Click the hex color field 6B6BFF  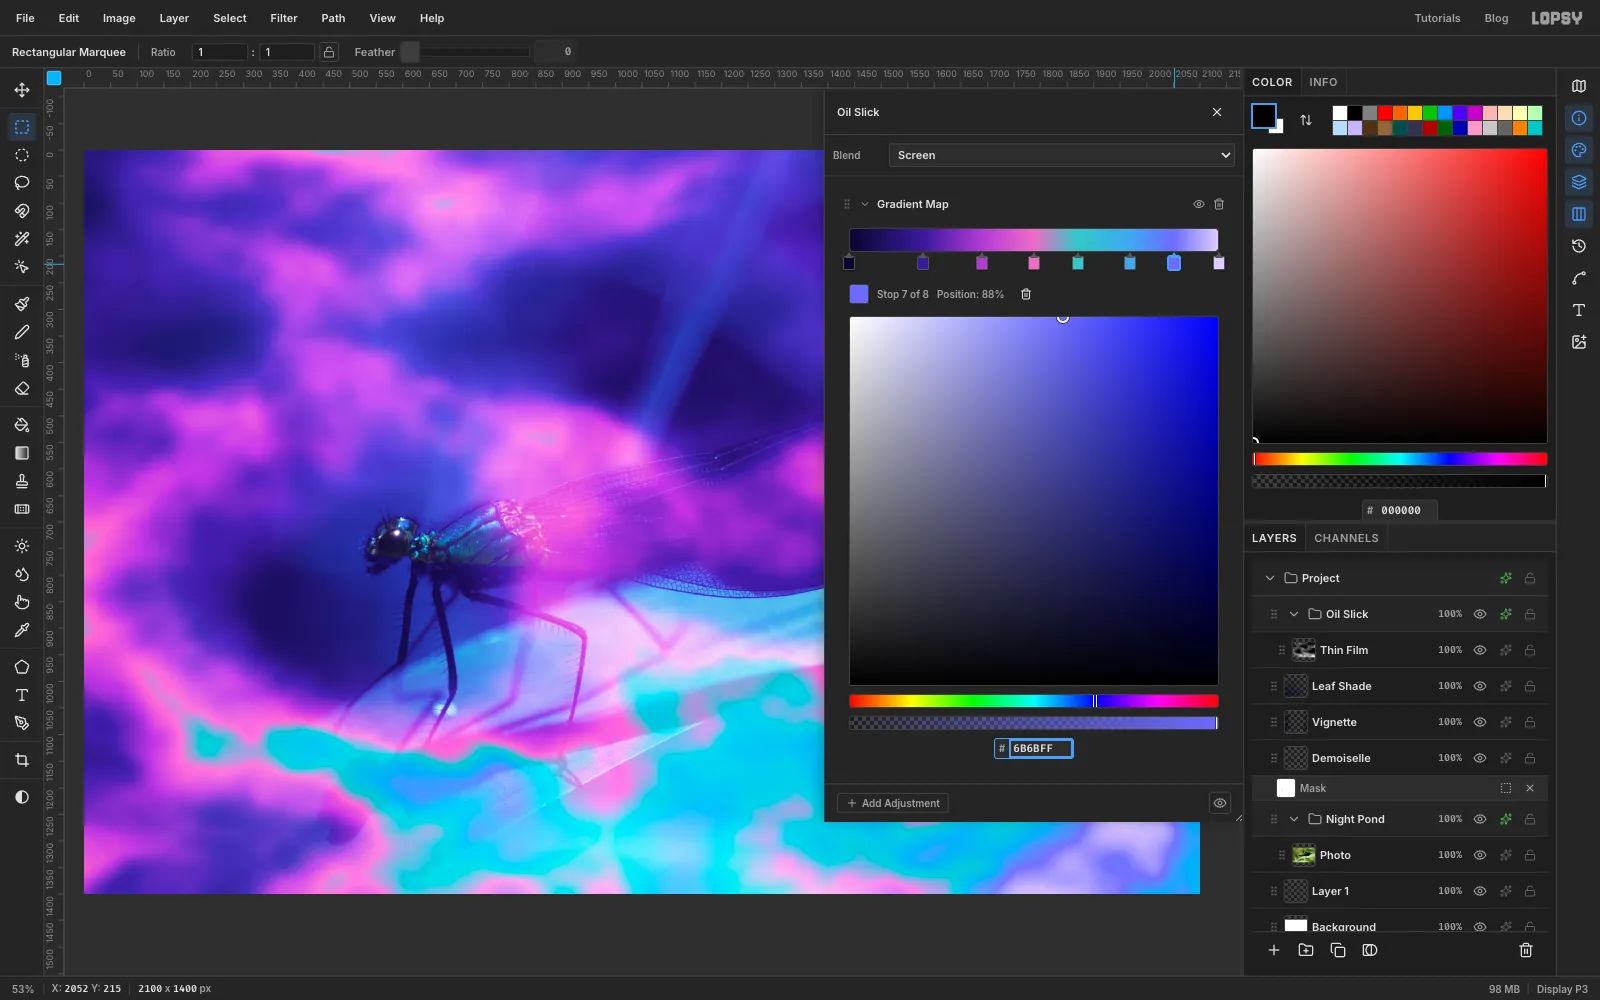tap(1040, 748)
